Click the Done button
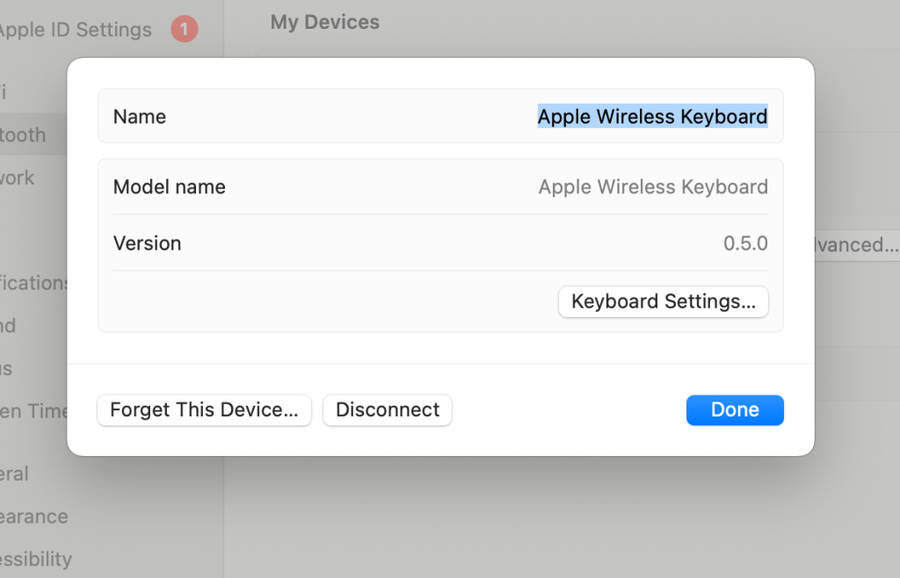This screenshot has width=900, height=578. point(735,410)
